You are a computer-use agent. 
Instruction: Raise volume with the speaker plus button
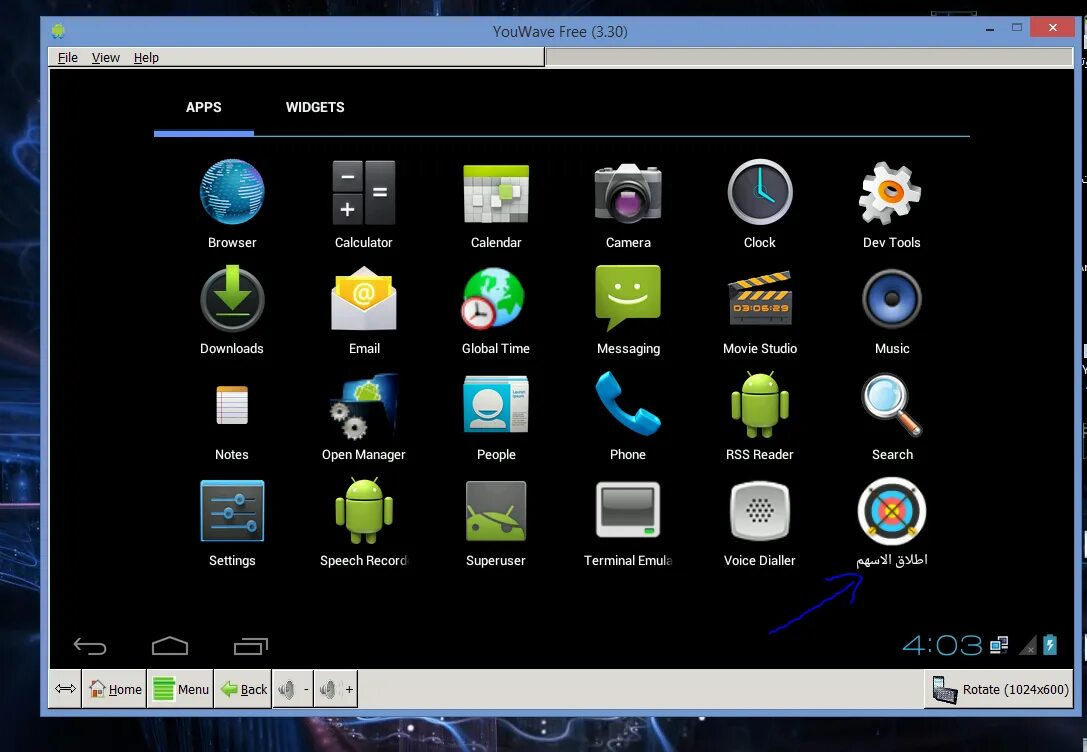336,689
